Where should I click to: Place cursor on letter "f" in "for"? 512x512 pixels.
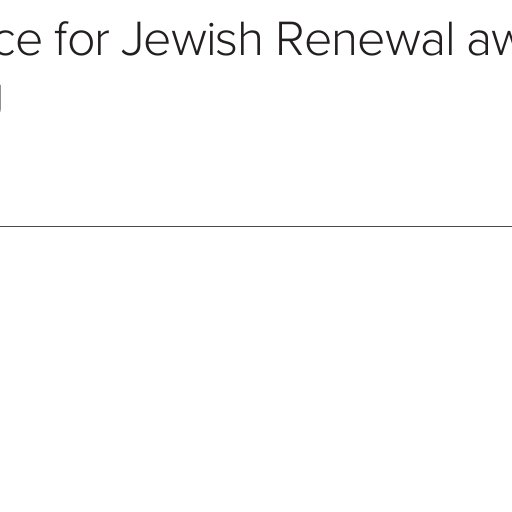(62, 39)
